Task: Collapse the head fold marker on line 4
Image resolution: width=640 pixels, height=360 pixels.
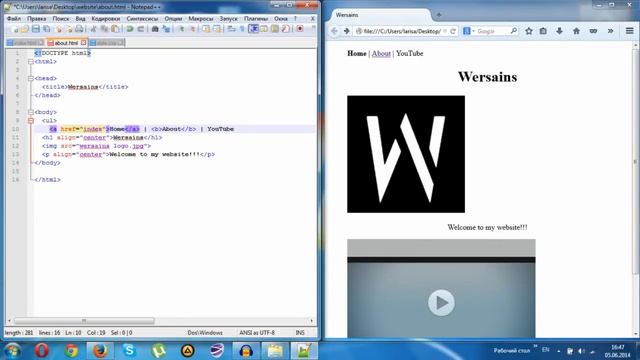Action: point(31,78)
